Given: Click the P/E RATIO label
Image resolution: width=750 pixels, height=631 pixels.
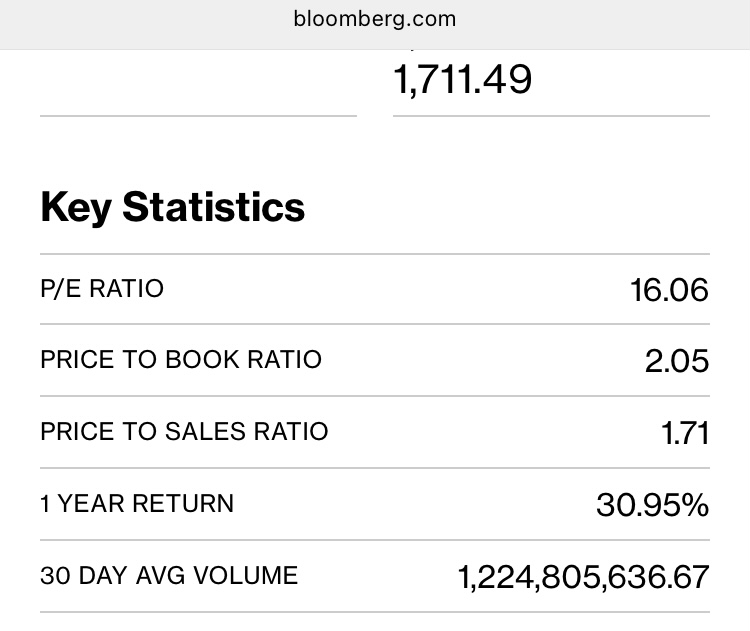Looking at the screenshot, I should pos(102,289).
